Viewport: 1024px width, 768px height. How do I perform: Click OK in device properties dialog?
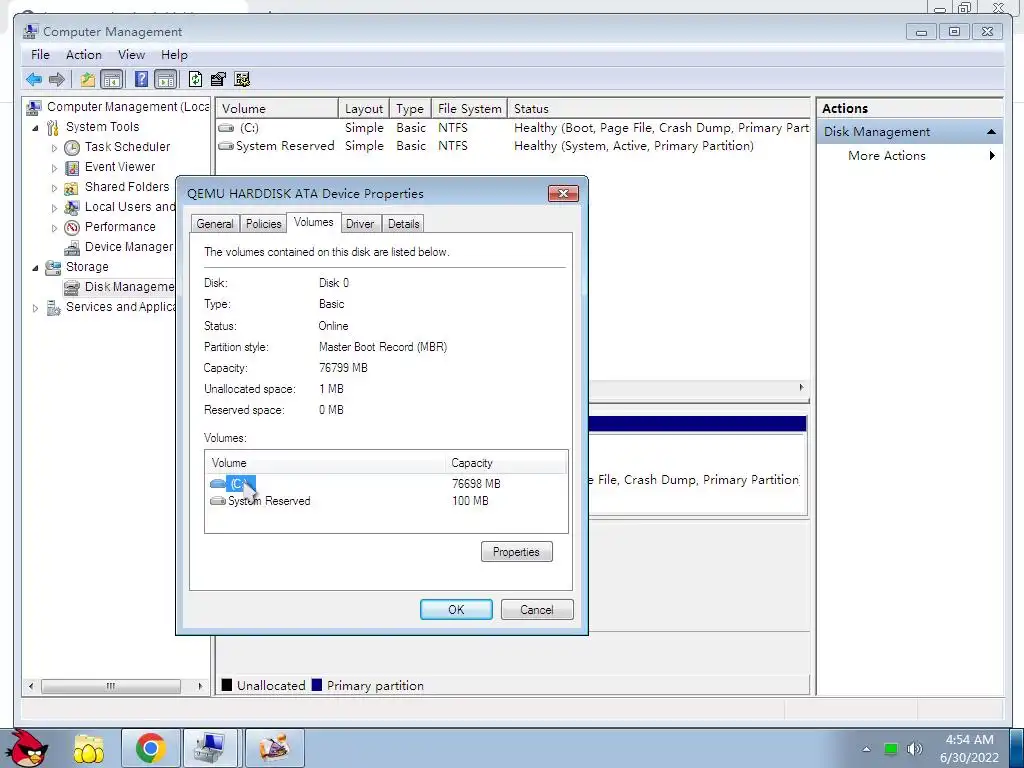pos(456,609)
